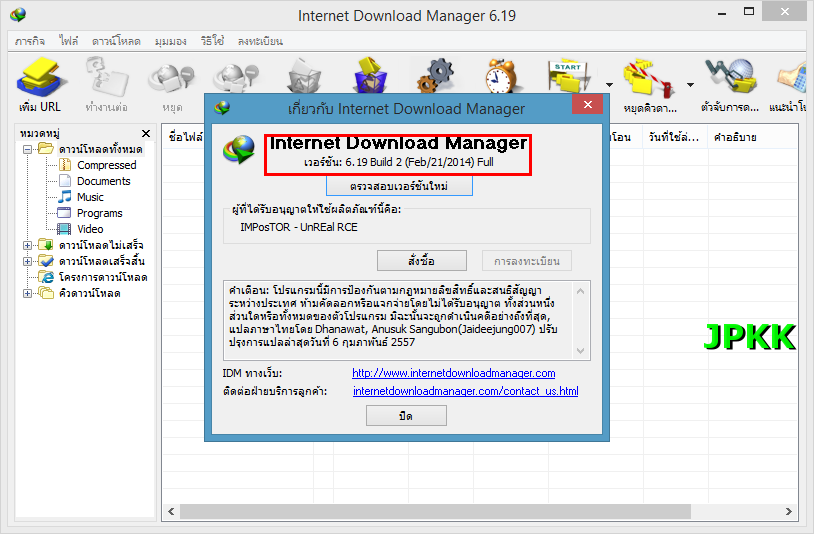
Task: Maximize the Internet Download Manager window
Action: [x=749, y=11]
